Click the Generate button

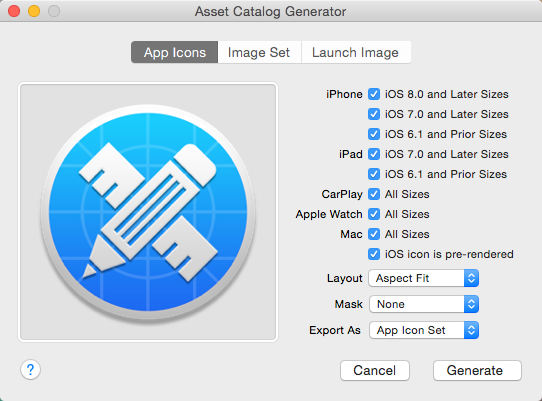click(477, 371)
